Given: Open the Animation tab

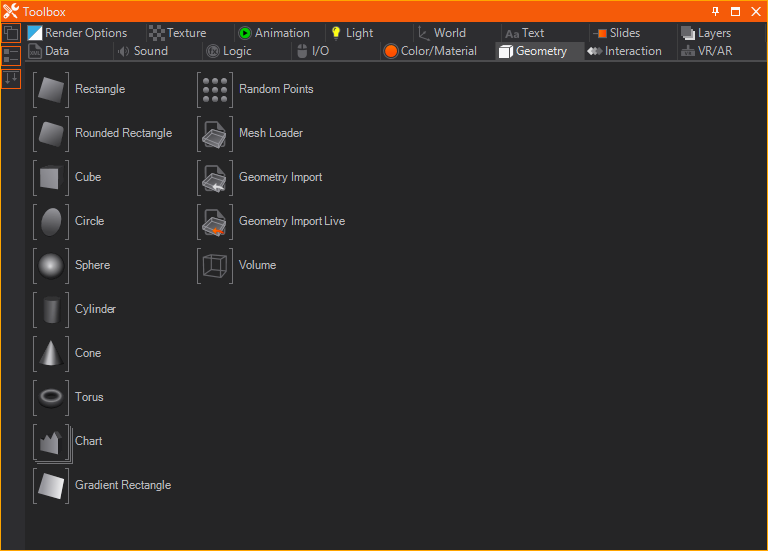Looking at the screenshot, I should pos(274,33).
